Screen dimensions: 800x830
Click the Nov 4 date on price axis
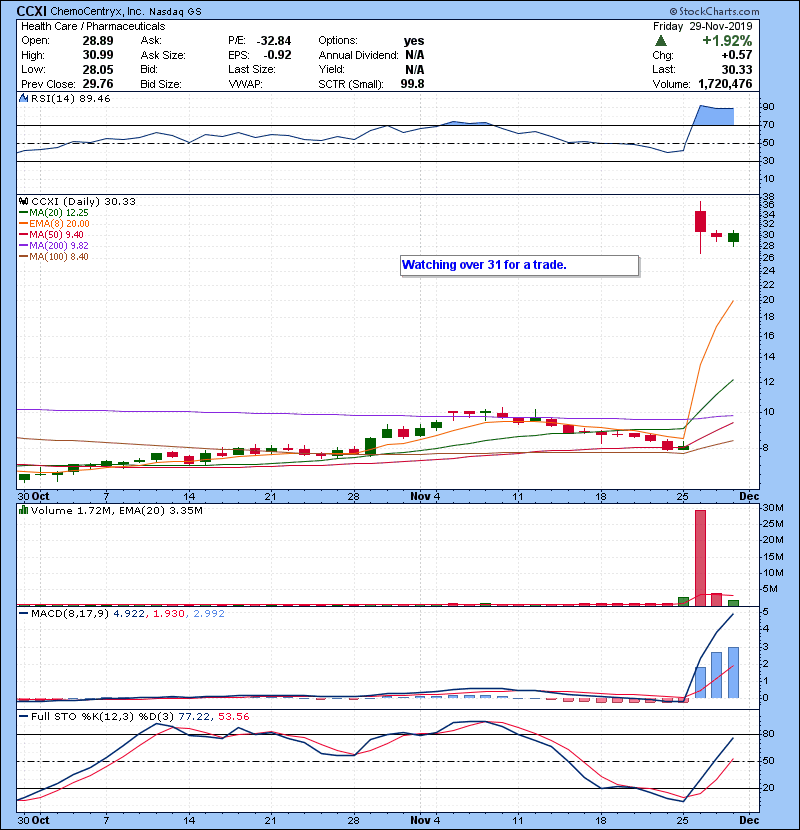[x=425, y=497]
